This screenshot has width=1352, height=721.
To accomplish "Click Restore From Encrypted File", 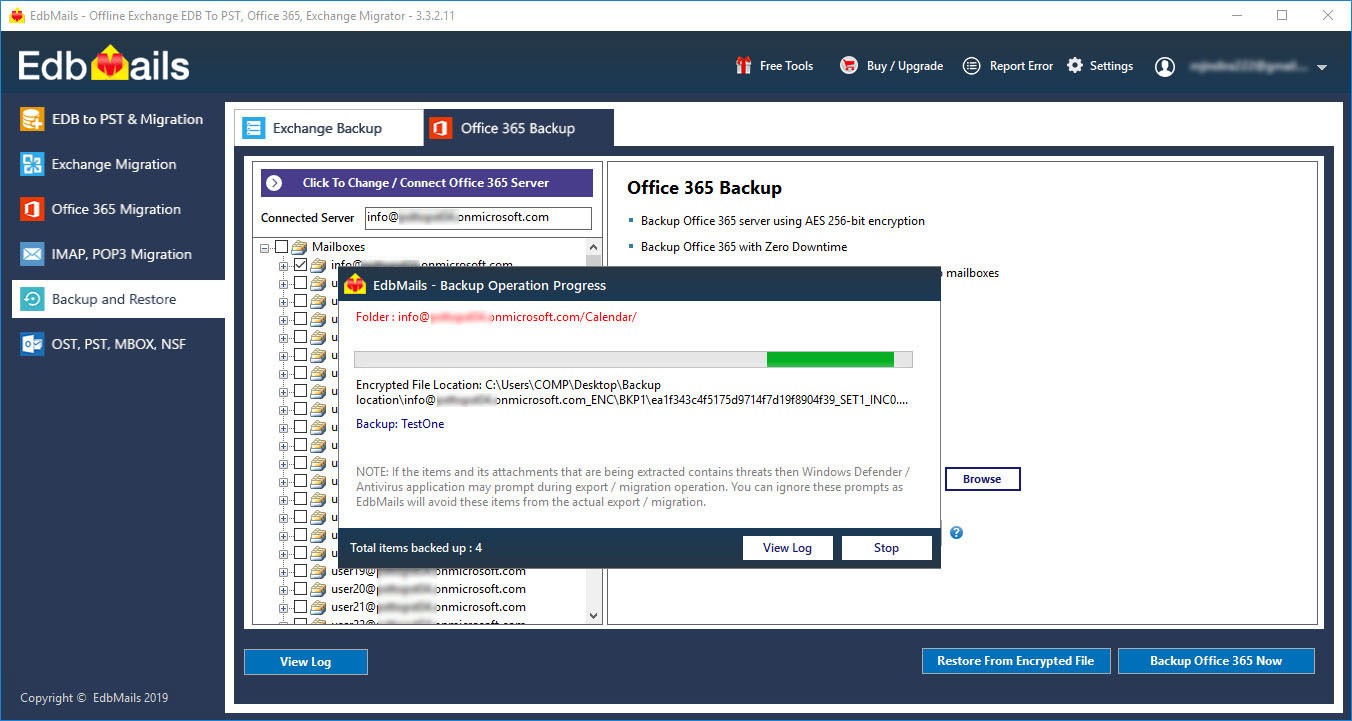I will [x=1015, y=661].
